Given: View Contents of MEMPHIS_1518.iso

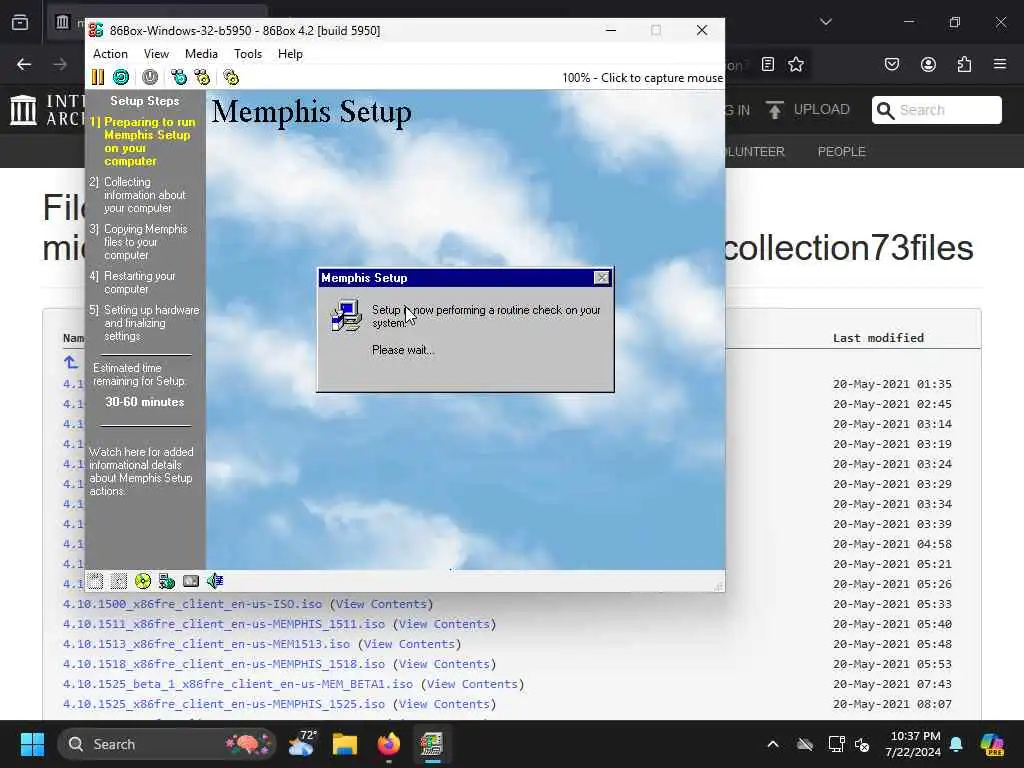Looking at the screenshot, I should point(444,664).
